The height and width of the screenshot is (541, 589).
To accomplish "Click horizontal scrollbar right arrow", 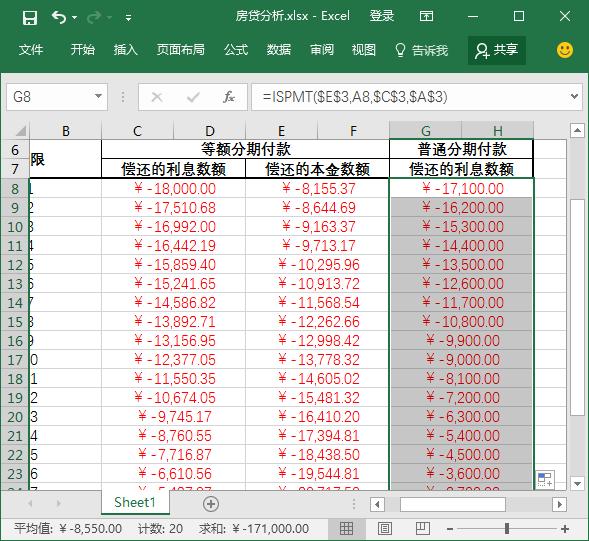I will [x=559, y=504].
